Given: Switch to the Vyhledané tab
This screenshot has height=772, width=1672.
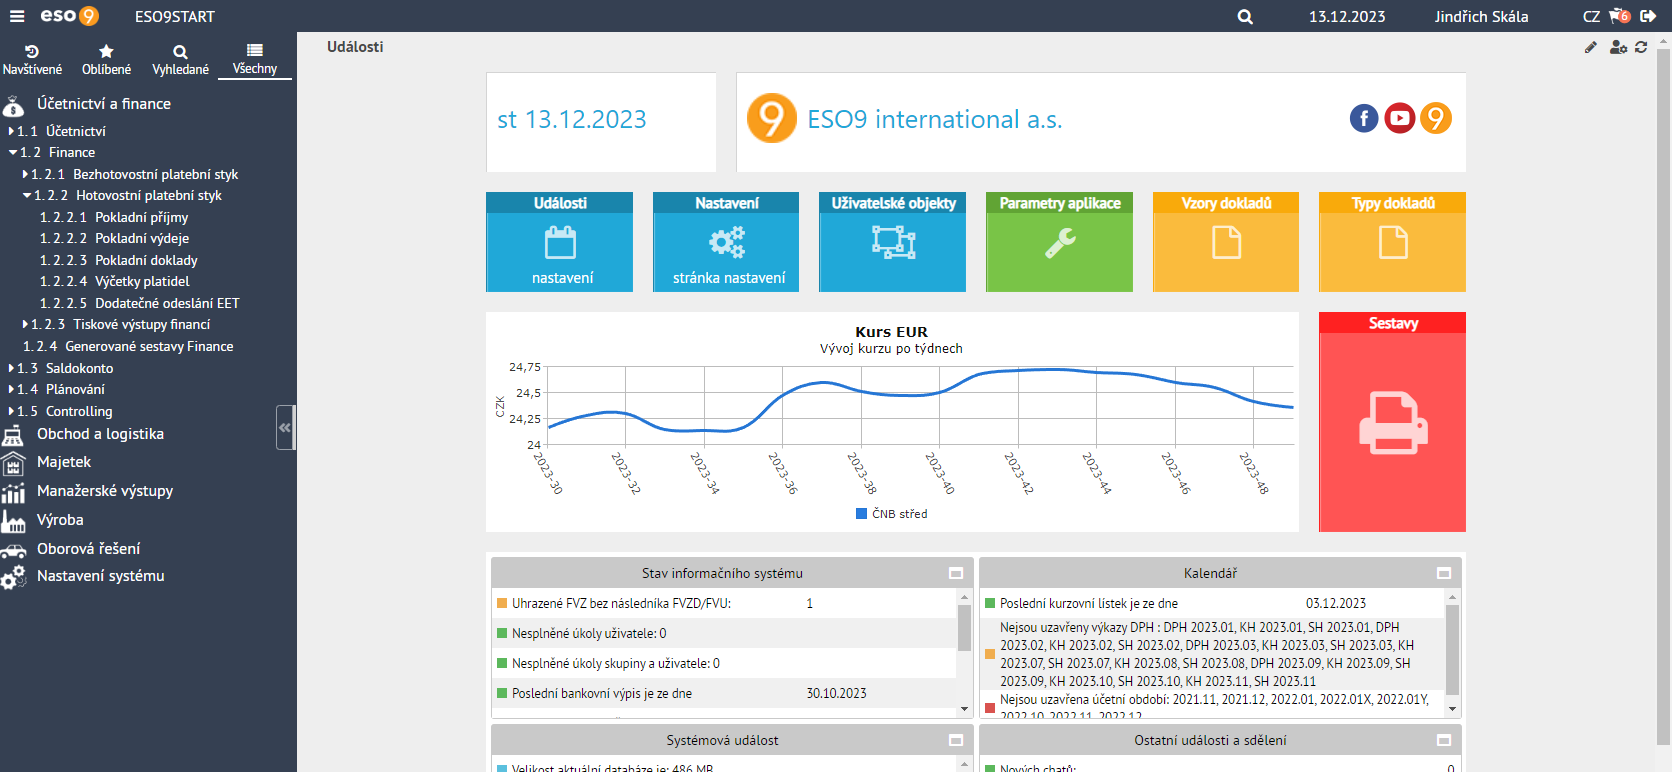Looking at the screenshot, I should (x=180, y=59).
